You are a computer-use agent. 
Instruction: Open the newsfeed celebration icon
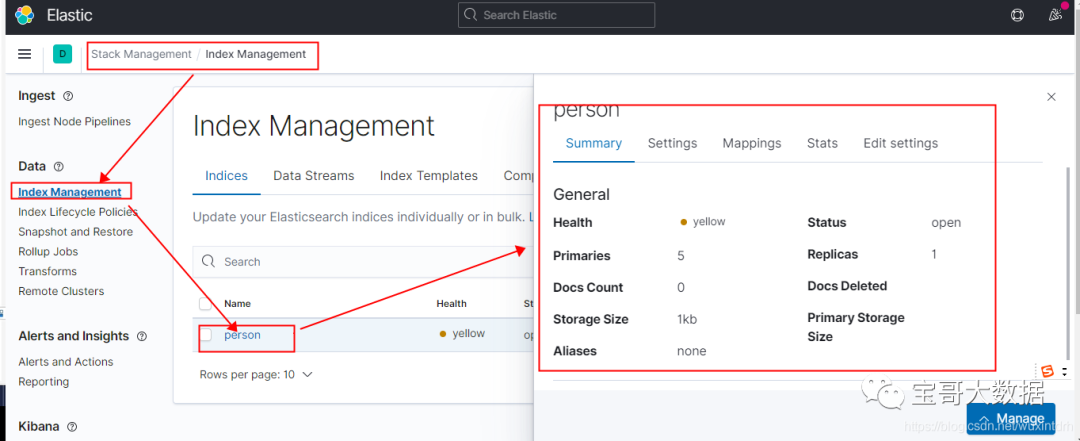(1055, 14)
